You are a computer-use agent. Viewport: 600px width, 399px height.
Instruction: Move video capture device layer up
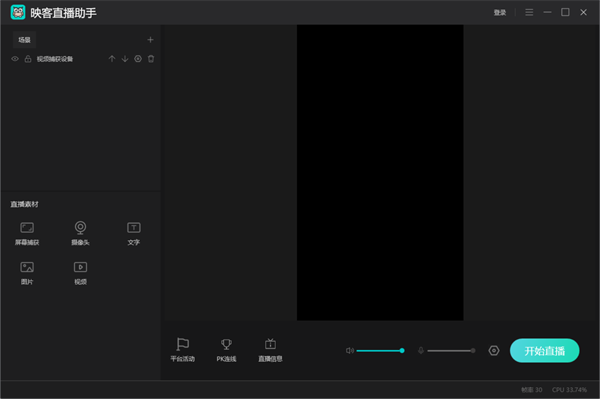[112, 59]
